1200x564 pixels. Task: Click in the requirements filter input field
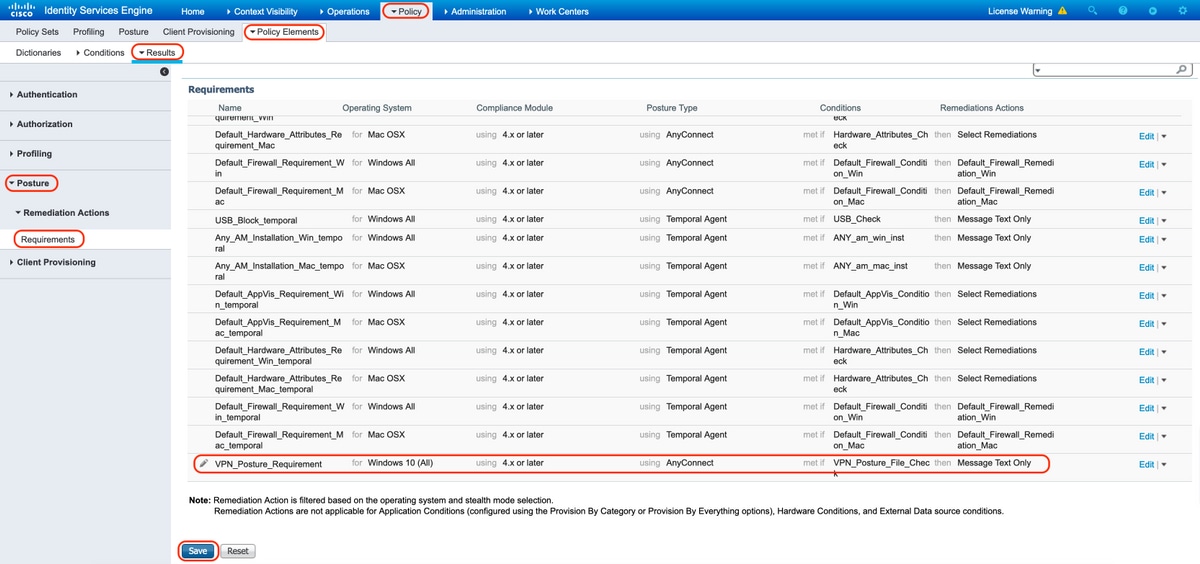click(x=1108, y=70)
